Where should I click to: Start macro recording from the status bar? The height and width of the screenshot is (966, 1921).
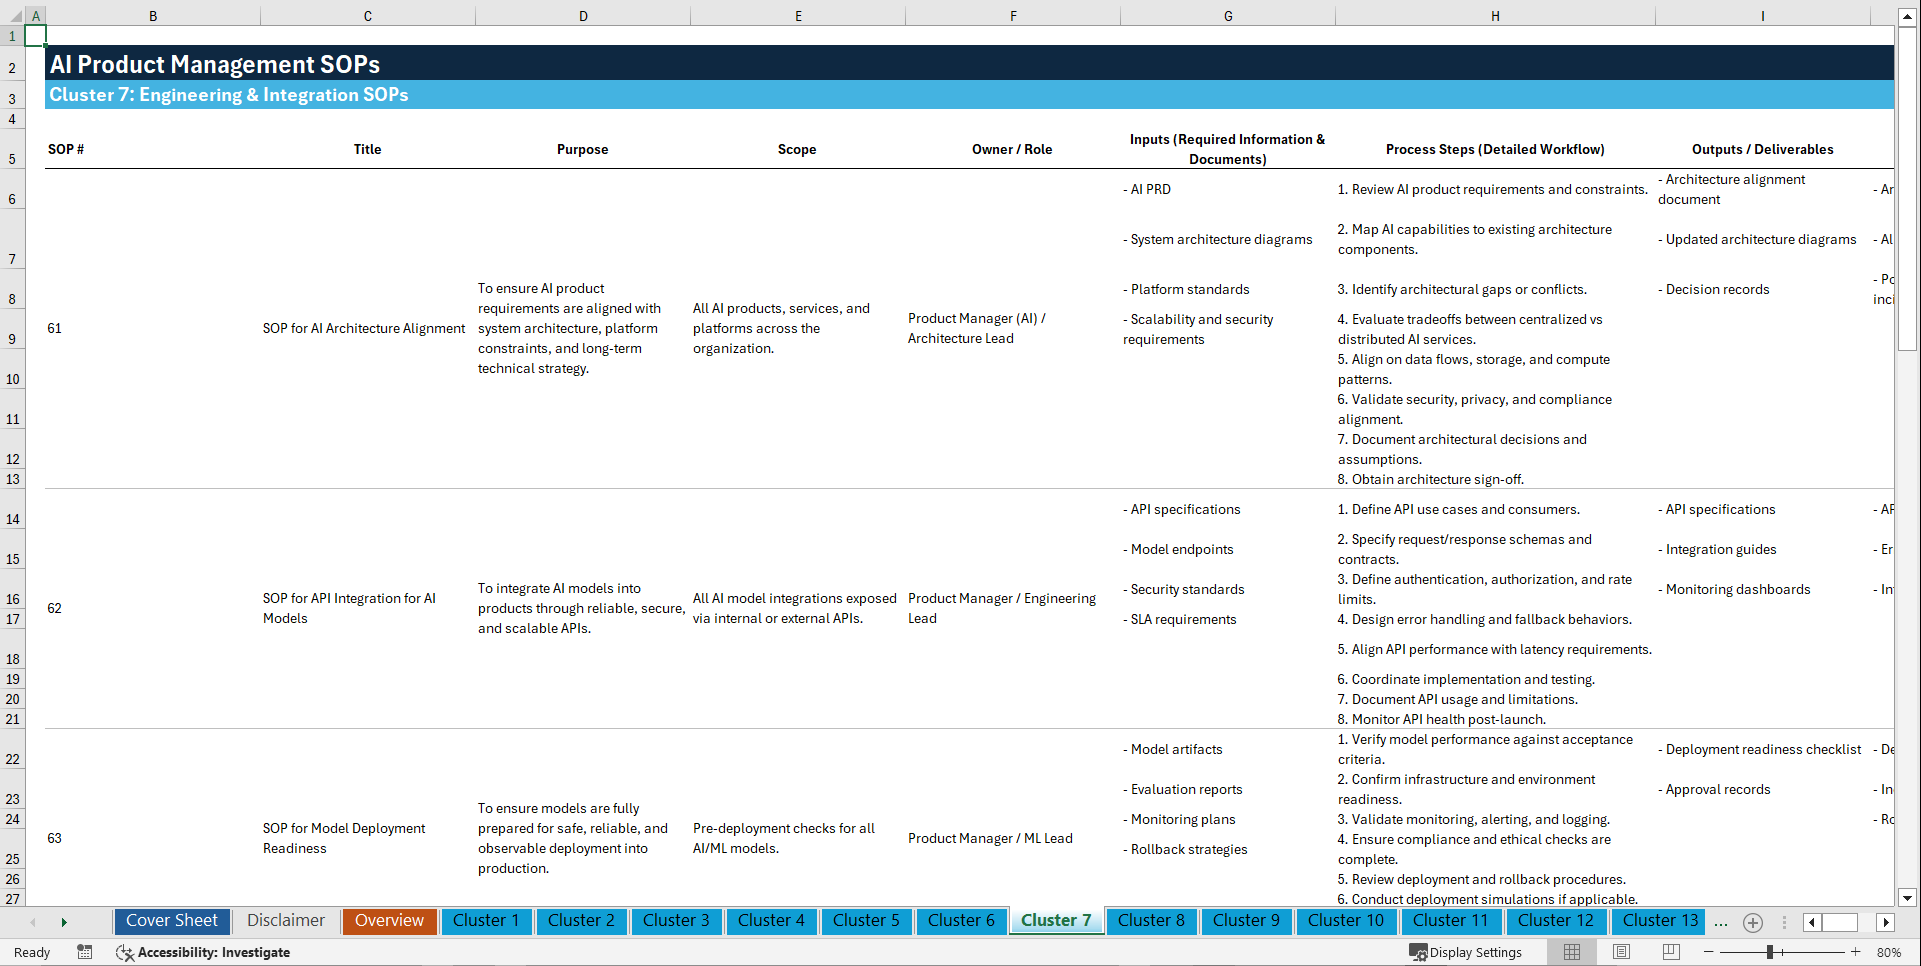(x=85, y=952)
